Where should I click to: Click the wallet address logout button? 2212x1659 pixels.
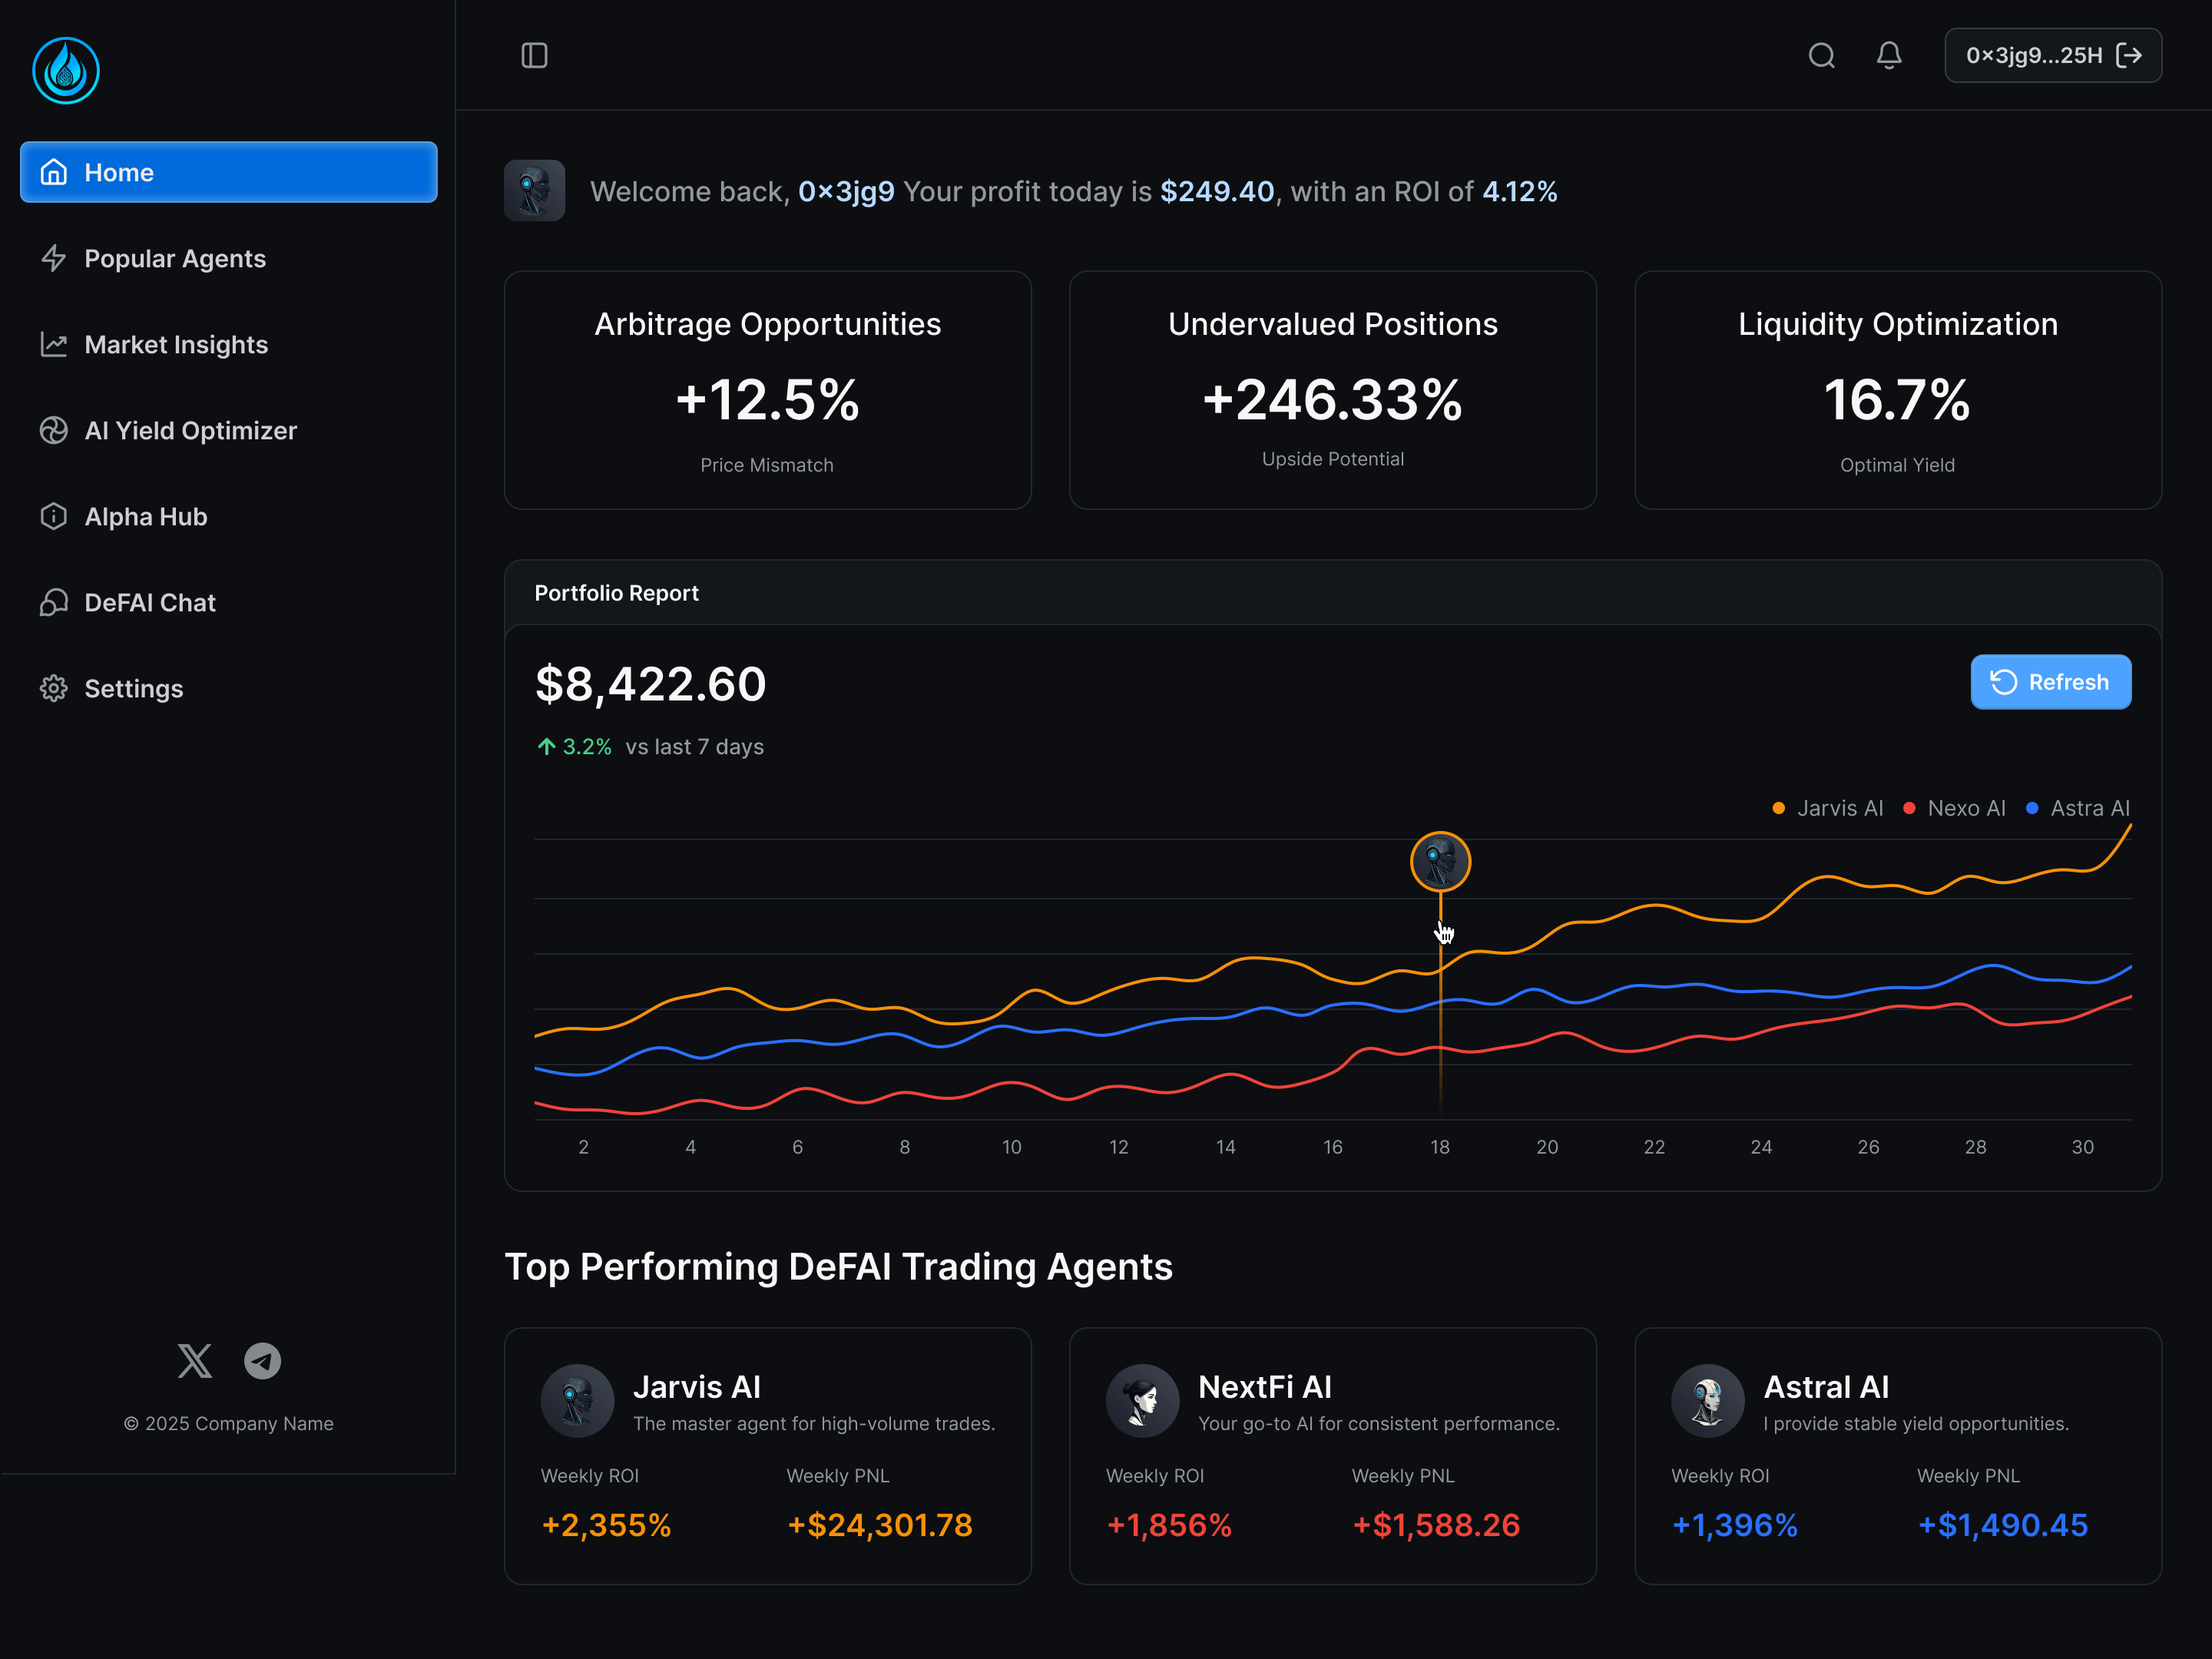pyautogui.click(x=2052, y=55)
